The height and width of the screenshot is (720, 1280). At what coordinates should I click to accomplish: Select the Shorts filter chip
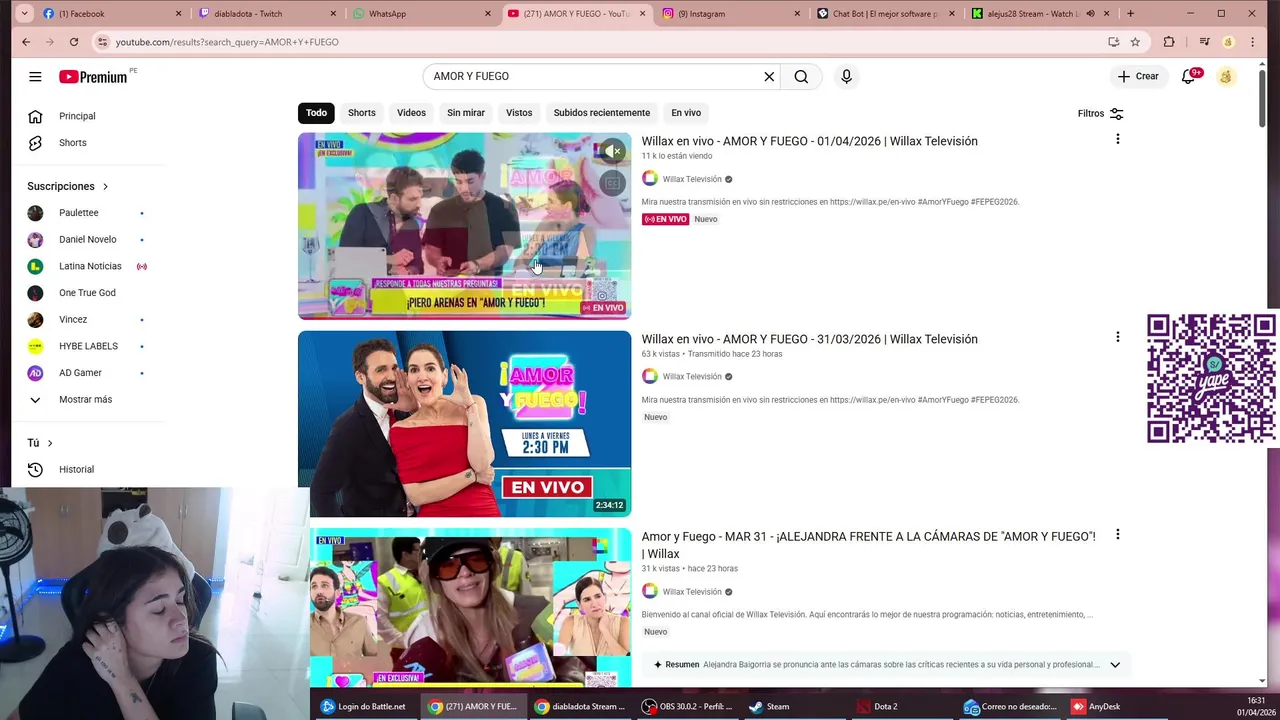(x=362, y=113)
